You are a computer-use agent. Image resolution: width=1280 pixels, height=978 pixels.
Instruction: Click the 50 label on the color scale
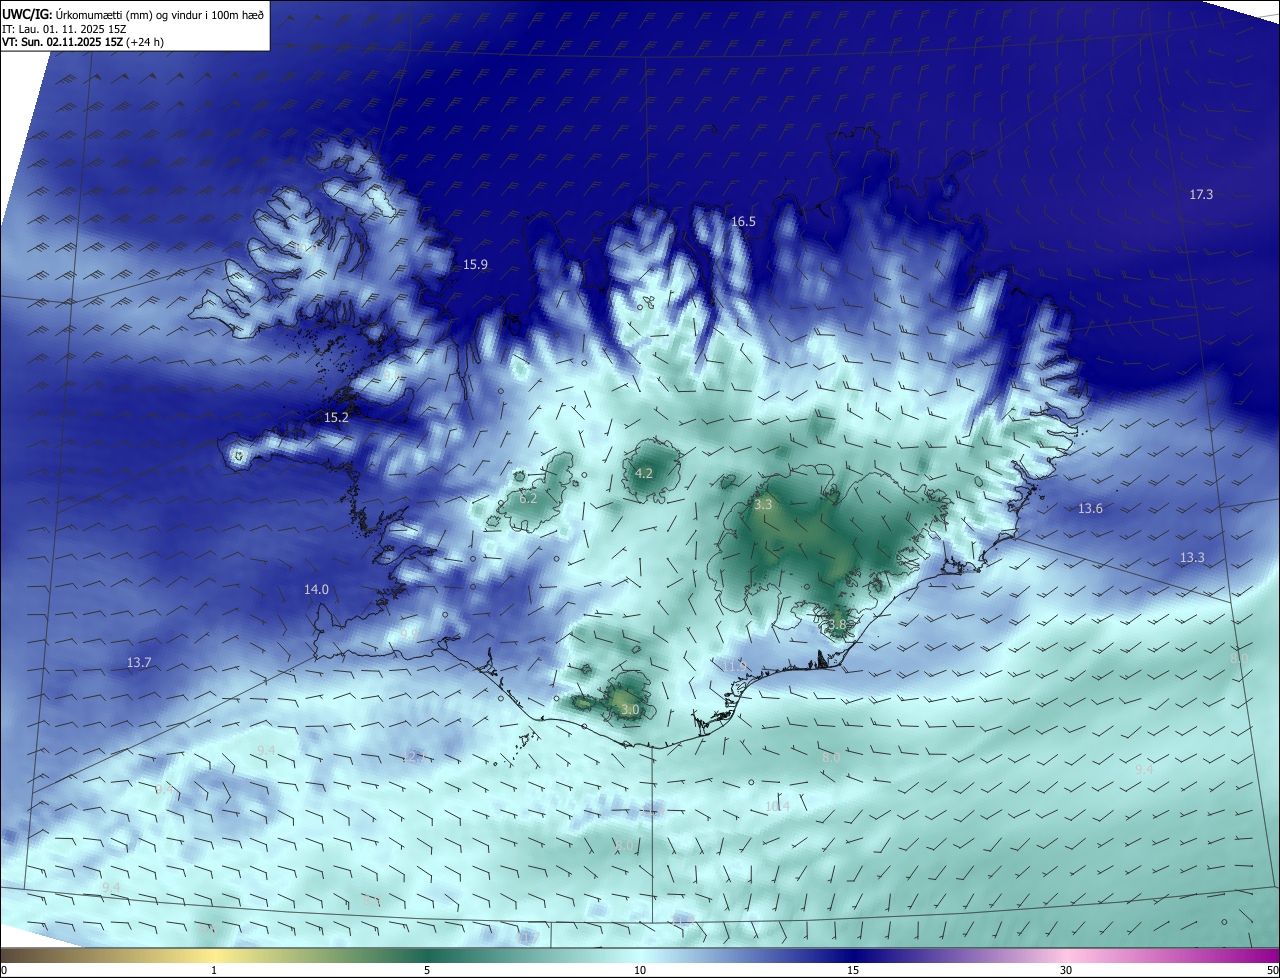click(1272, 970)
